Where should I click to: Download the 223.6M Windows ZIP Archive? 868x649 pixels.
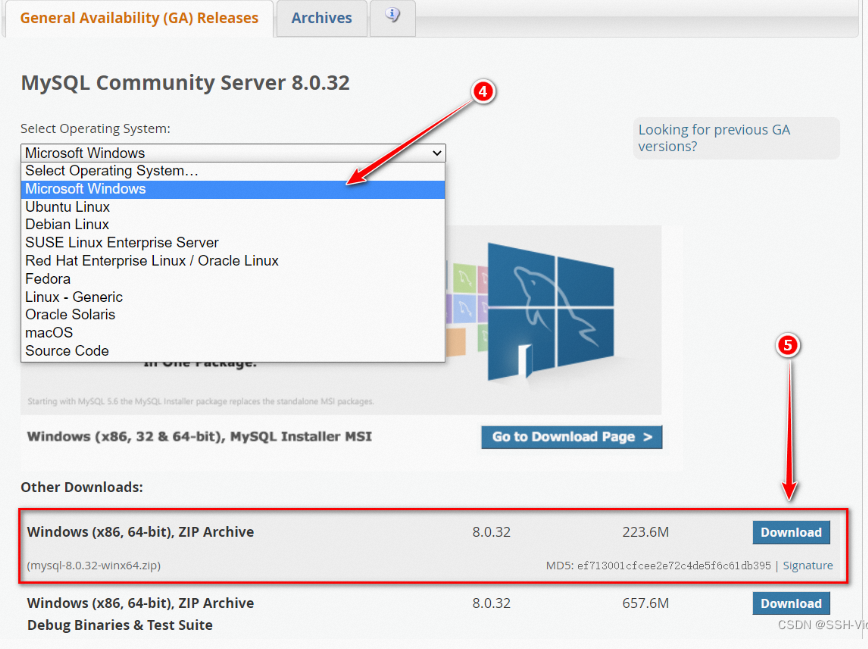coord(790,532)
